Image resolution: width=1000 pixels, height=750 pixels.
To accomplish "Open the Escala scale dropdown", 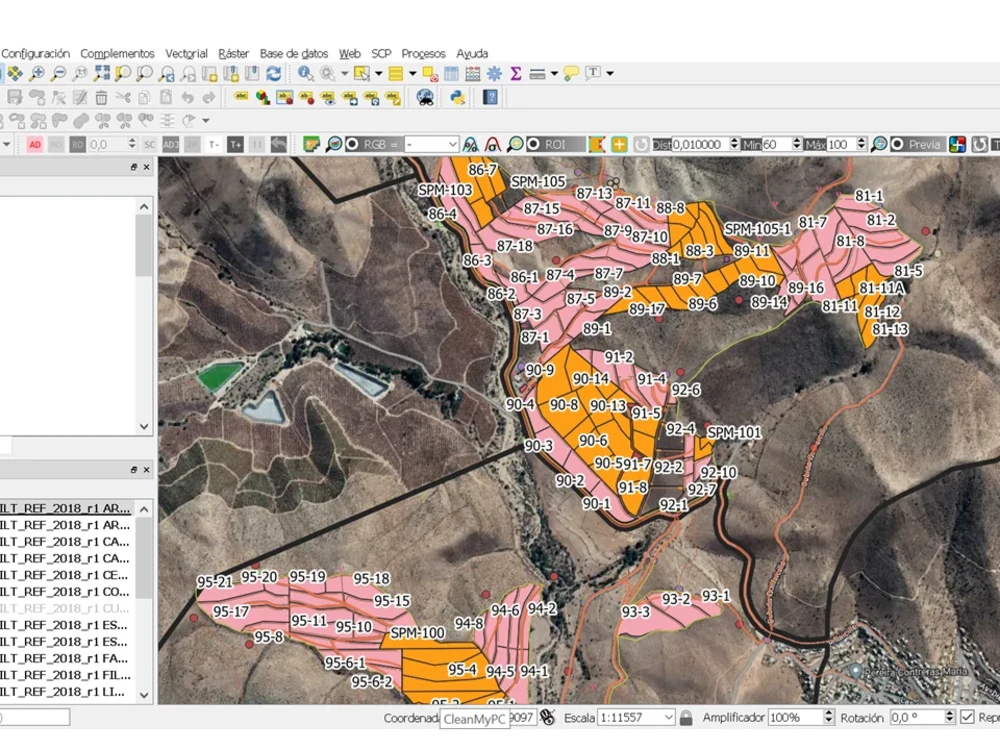I will [636, 717].
